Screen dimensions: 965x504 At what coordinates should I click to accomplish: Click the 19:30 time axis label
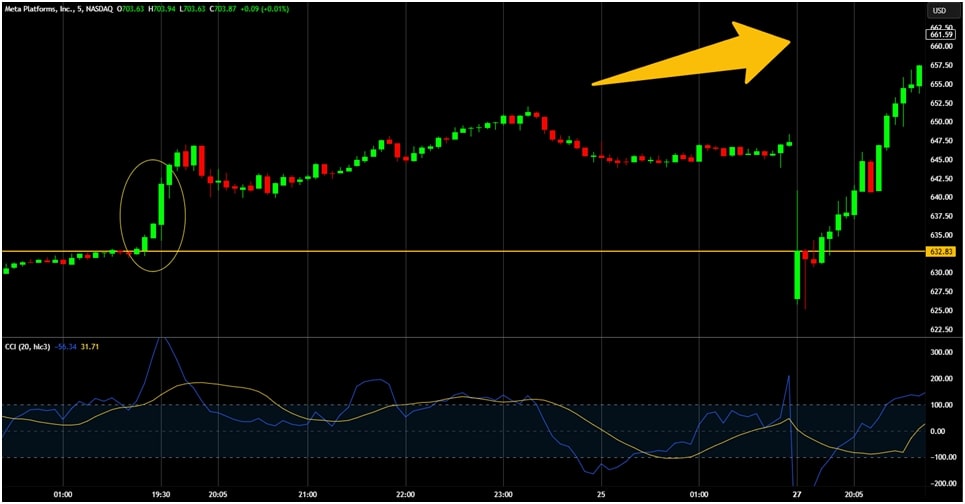(160, 494)
